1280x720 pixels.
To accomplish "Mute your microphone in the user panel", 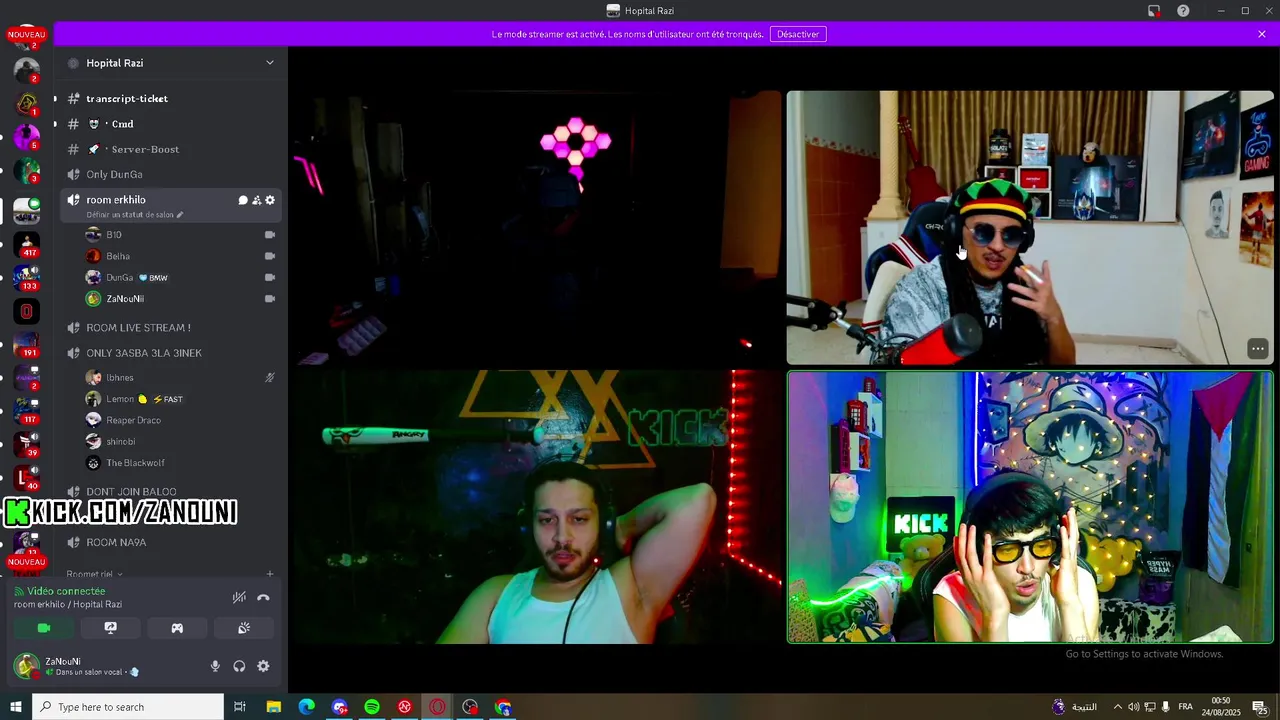I will [215, 666].
